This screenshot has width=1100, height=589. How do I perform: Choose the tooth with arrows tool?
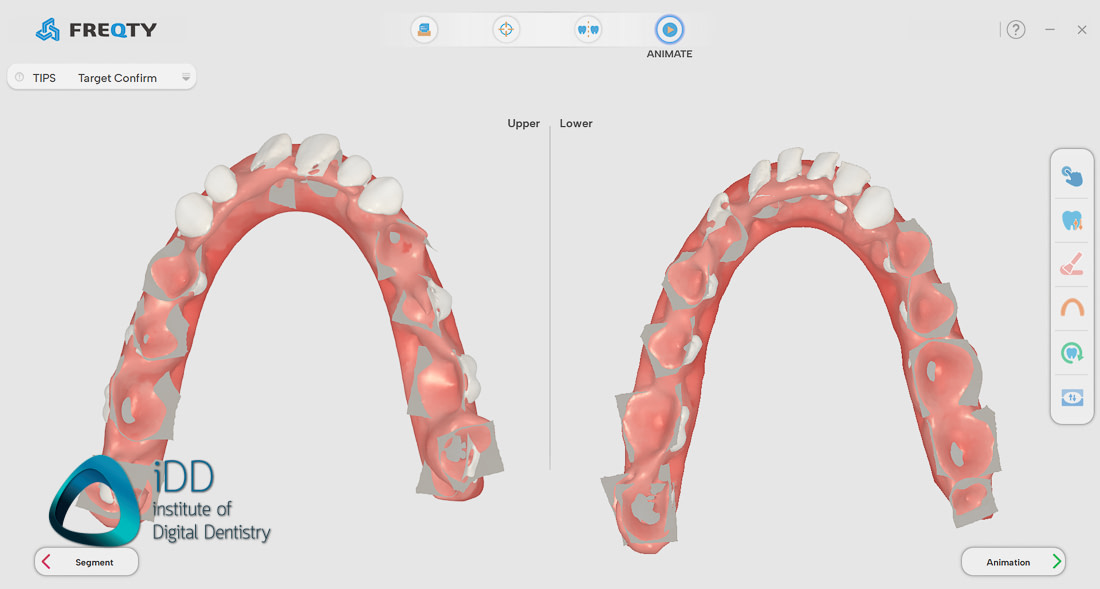[x=1072, y=221]
